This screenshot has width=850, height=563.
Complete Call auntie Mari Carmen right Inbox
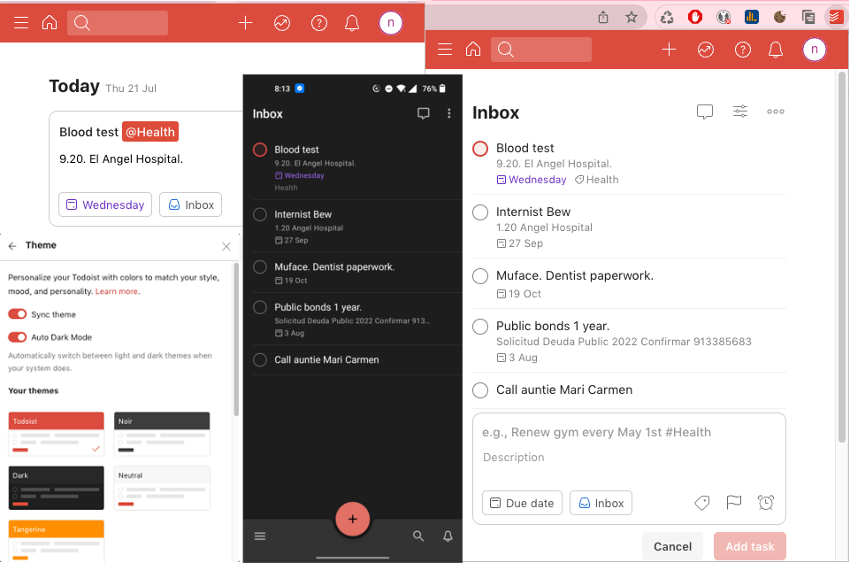tap(480, 390)
